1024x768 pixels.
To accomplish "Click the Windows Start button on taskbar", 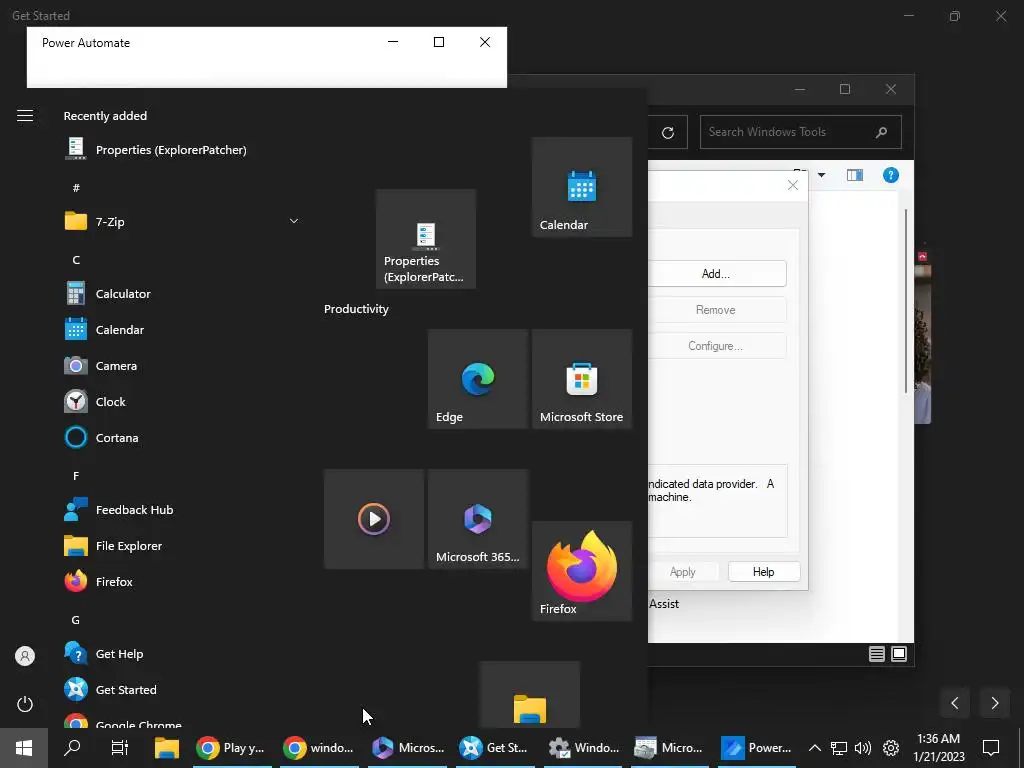I will [24, 748].
